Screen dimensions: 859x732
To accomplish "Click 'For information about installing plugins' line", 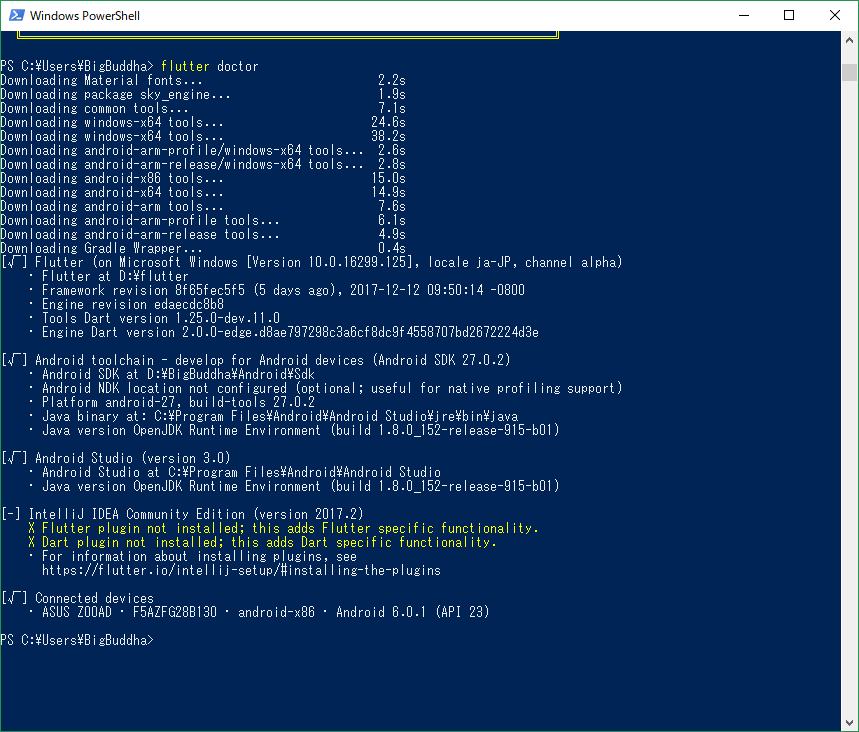I will 193,557.
